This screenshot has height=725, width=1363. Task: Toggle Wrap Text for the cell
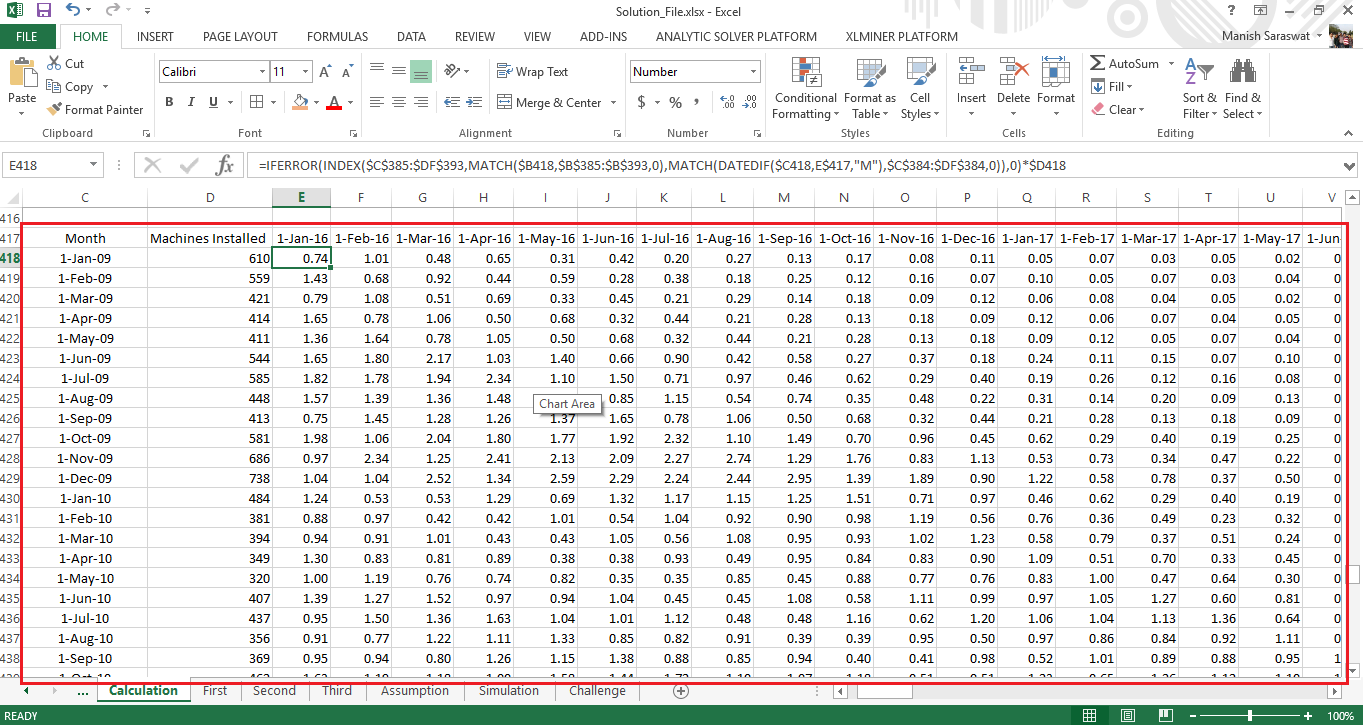tap(532, 72)
